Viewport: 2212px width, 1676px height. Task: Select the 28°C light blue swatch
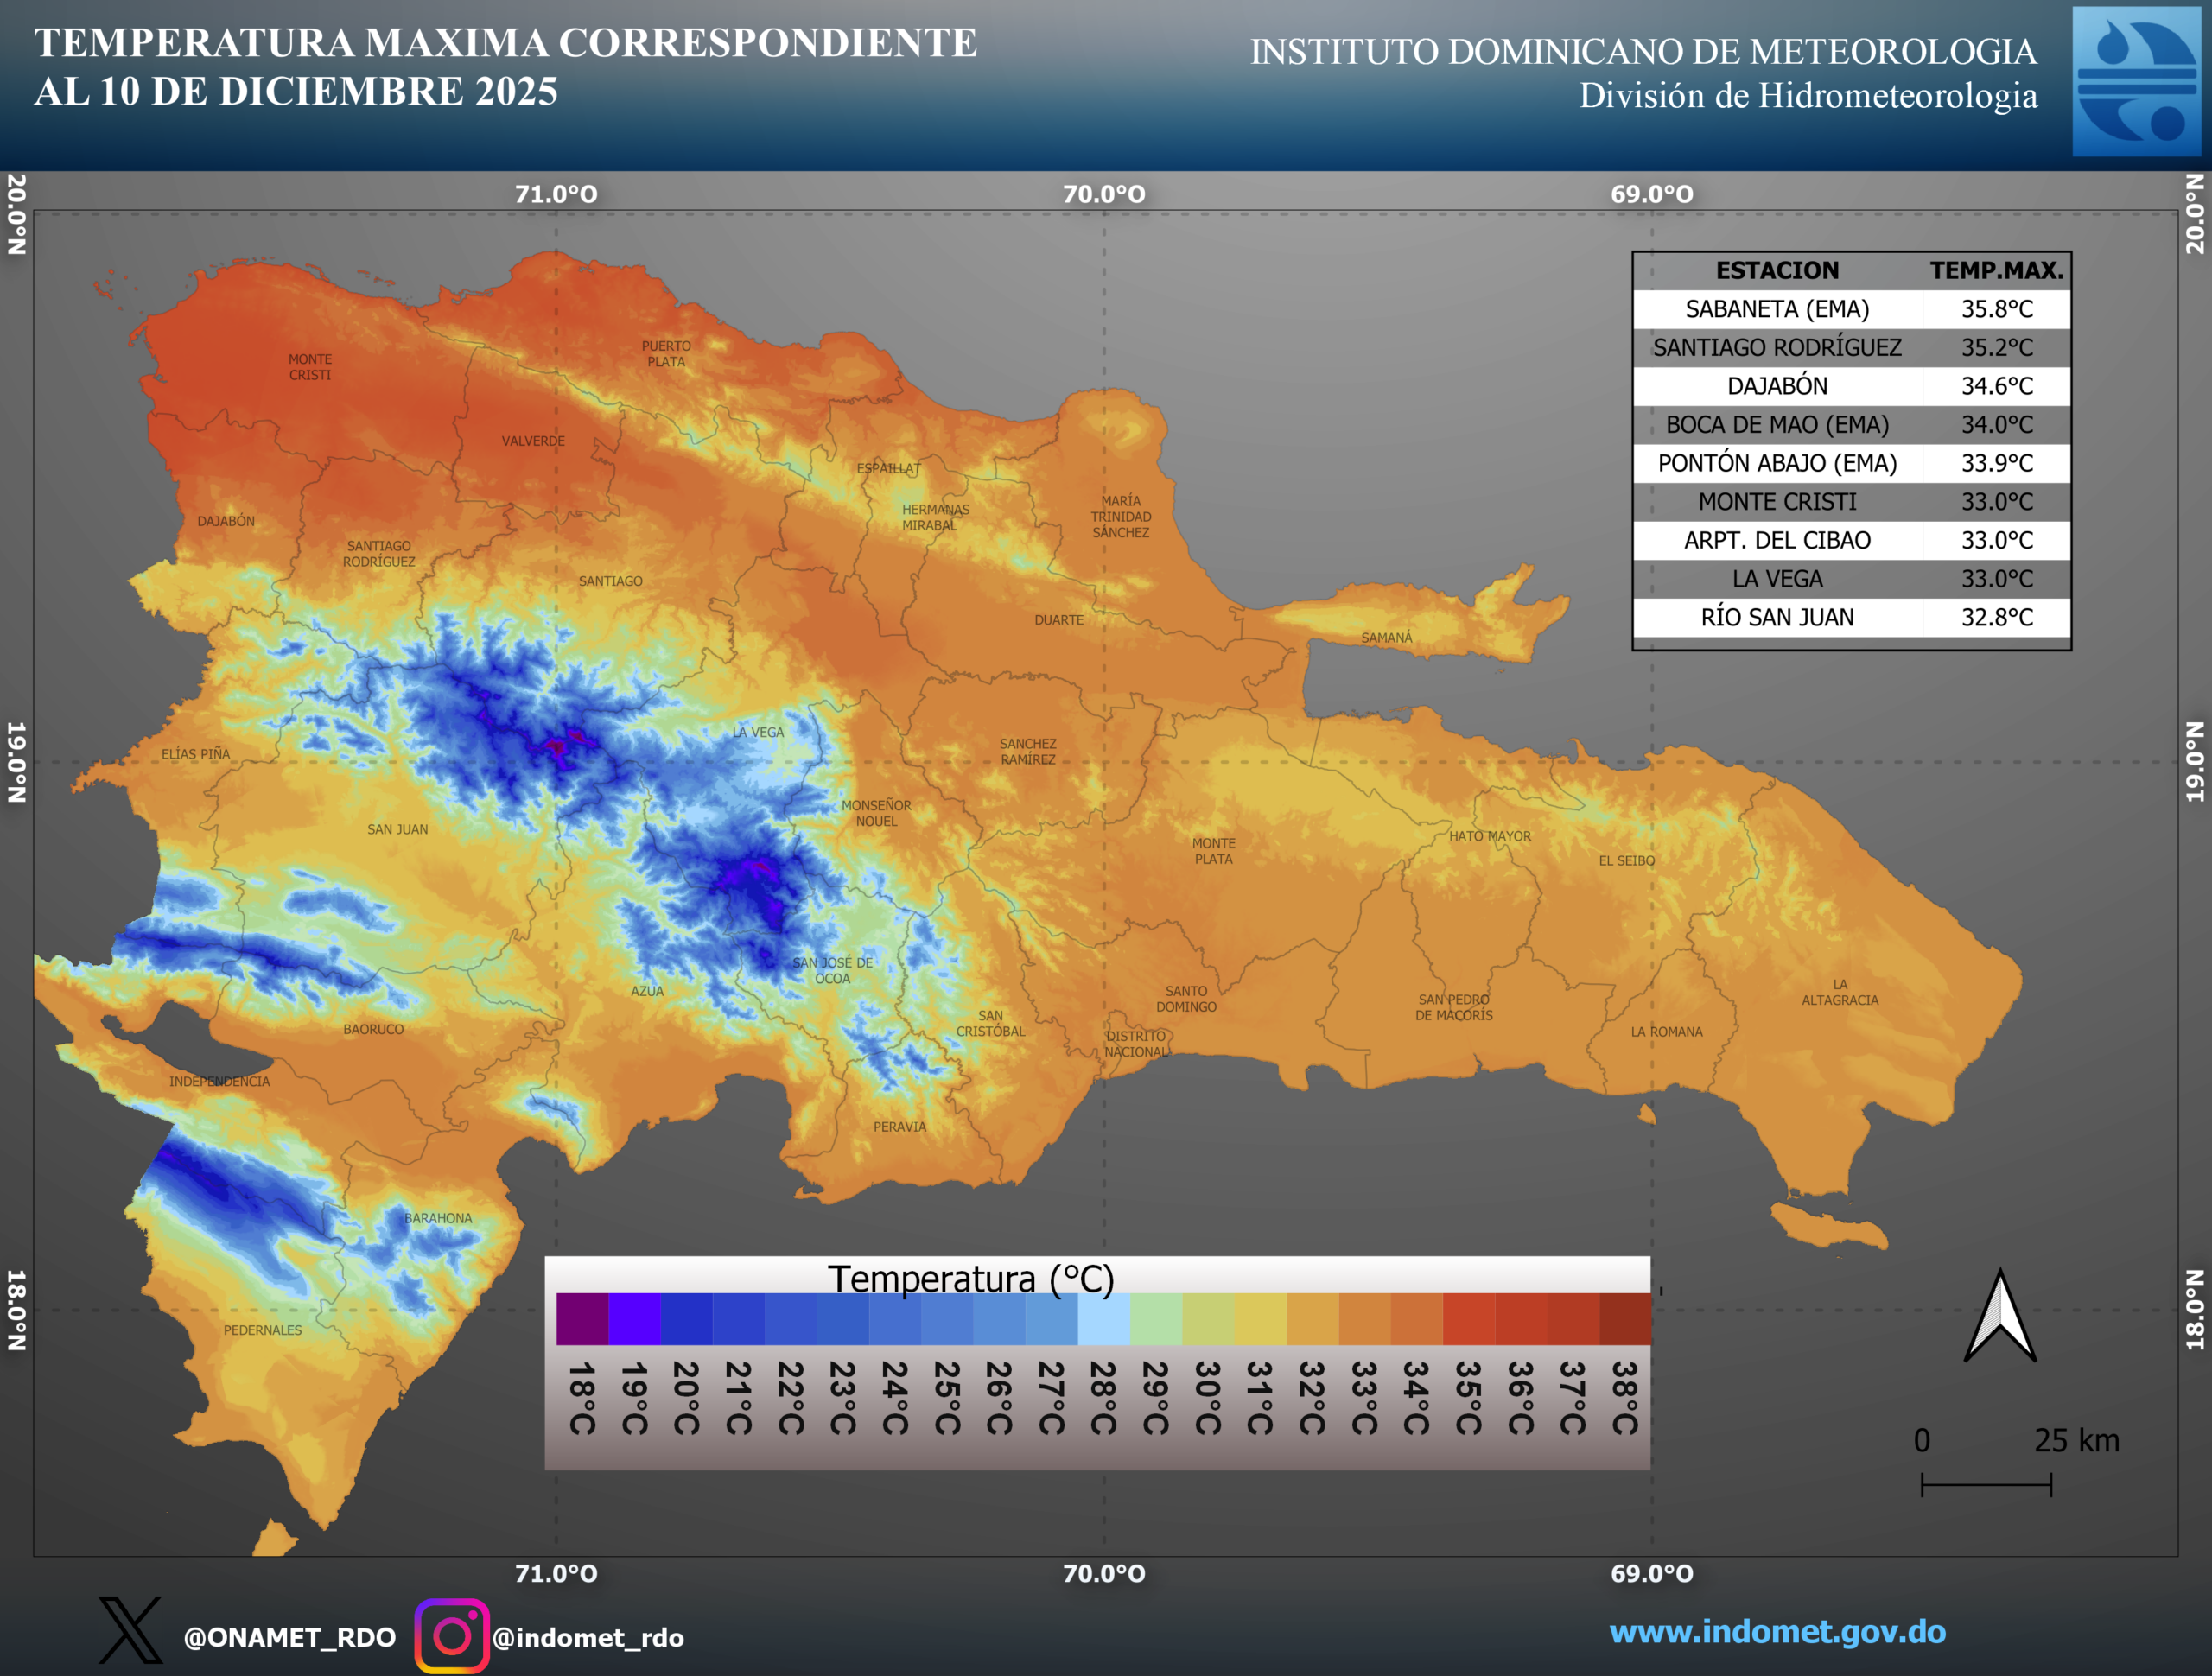click(x=1103, y=1319)
